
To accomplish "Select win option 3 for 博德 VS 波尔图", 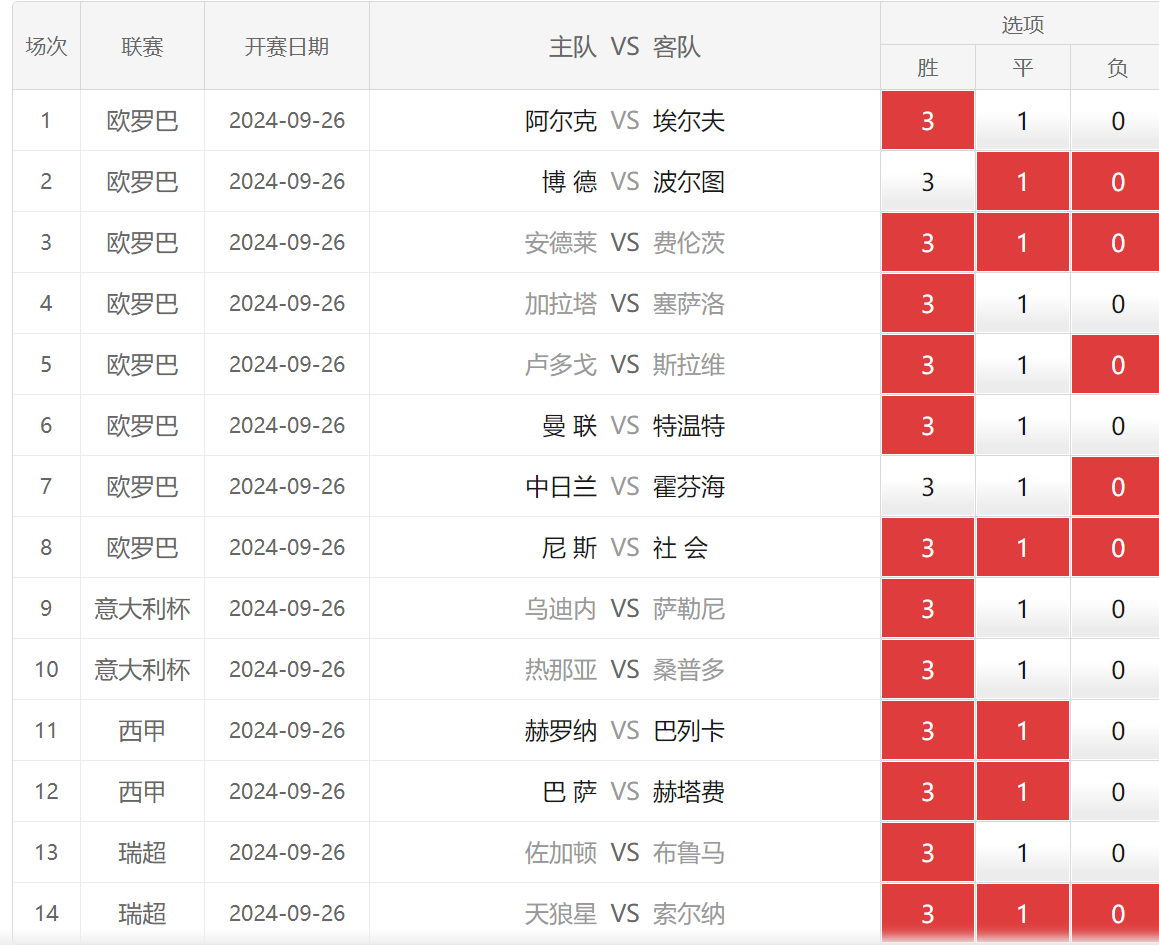I will click(928, 182).
